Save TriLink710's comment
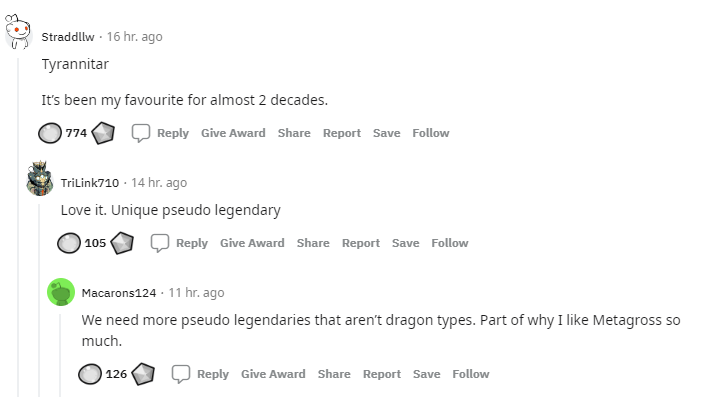 click(406, 243)
